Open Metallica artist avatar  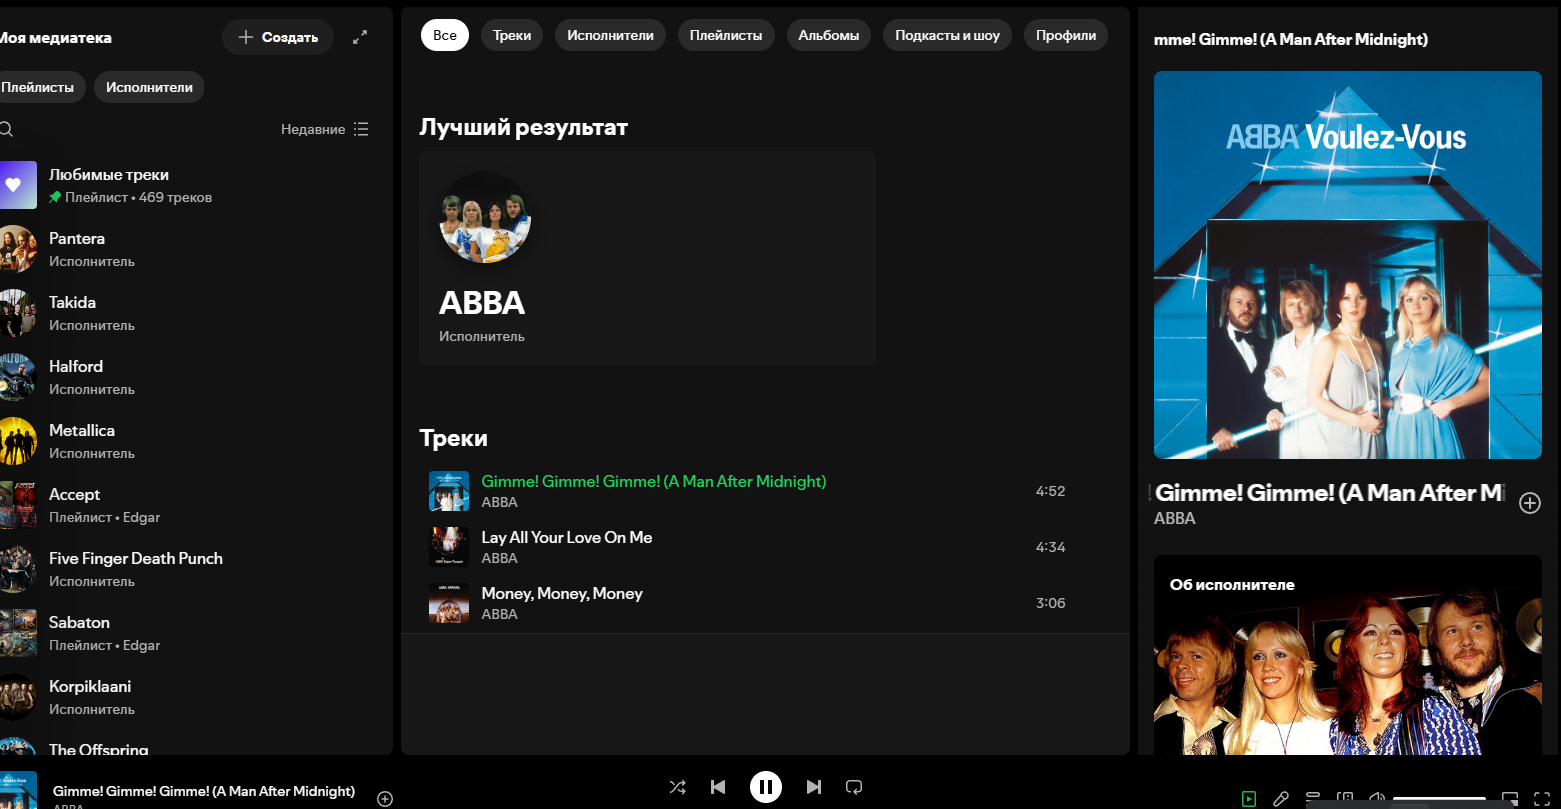coord(16,441)
